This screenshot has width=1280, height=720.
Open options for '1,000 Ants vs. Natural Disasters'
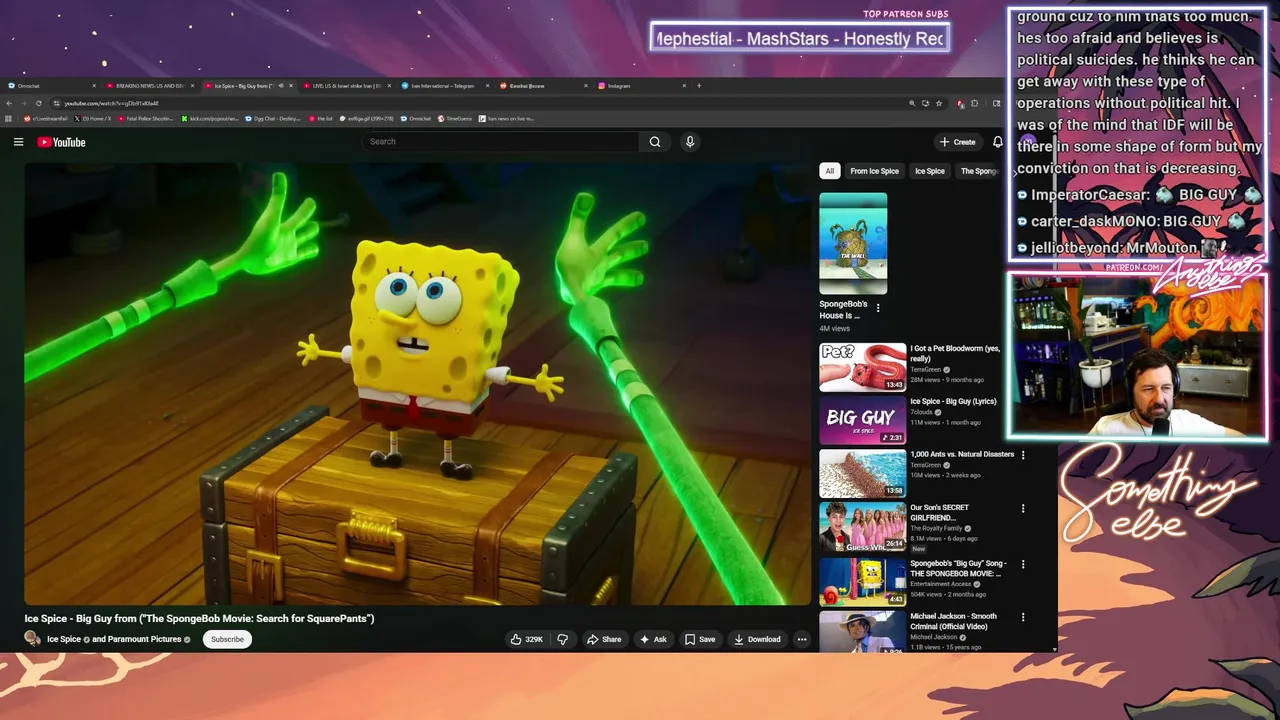point(1023,455)
